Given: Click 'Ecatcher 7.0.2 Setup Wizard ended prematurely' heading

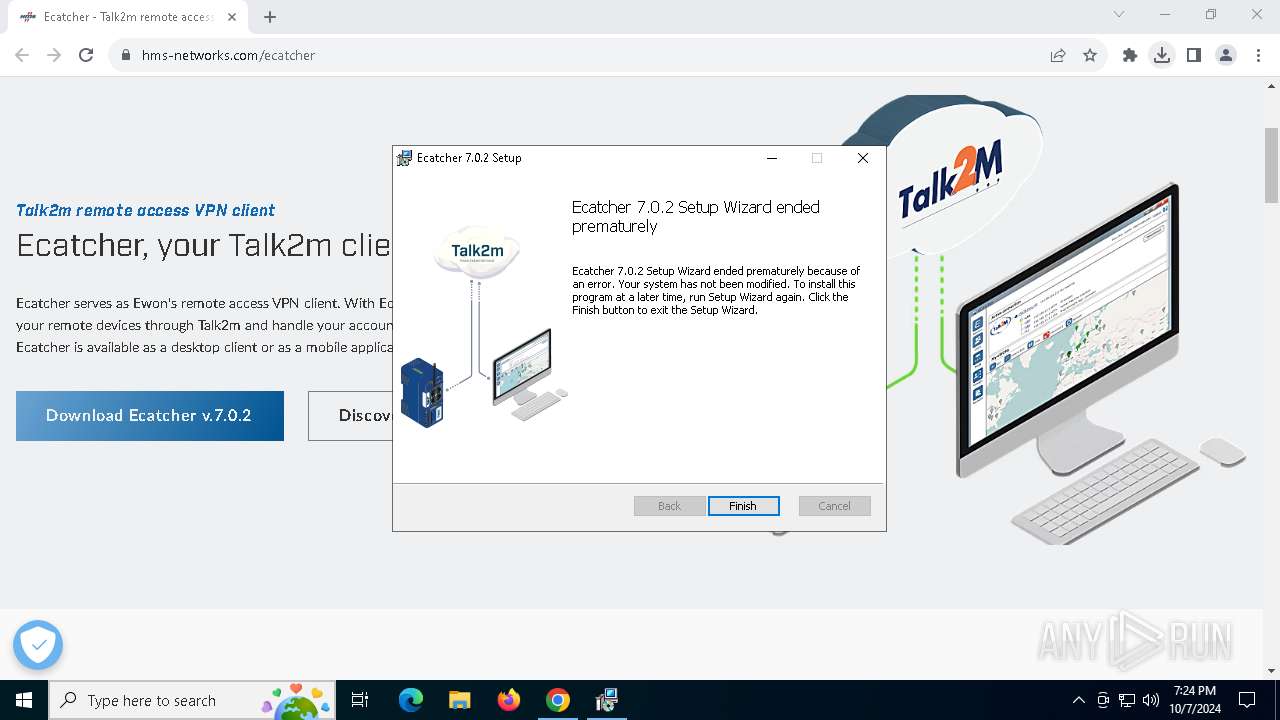Looking at the screenshot, I should click(696, 217).
